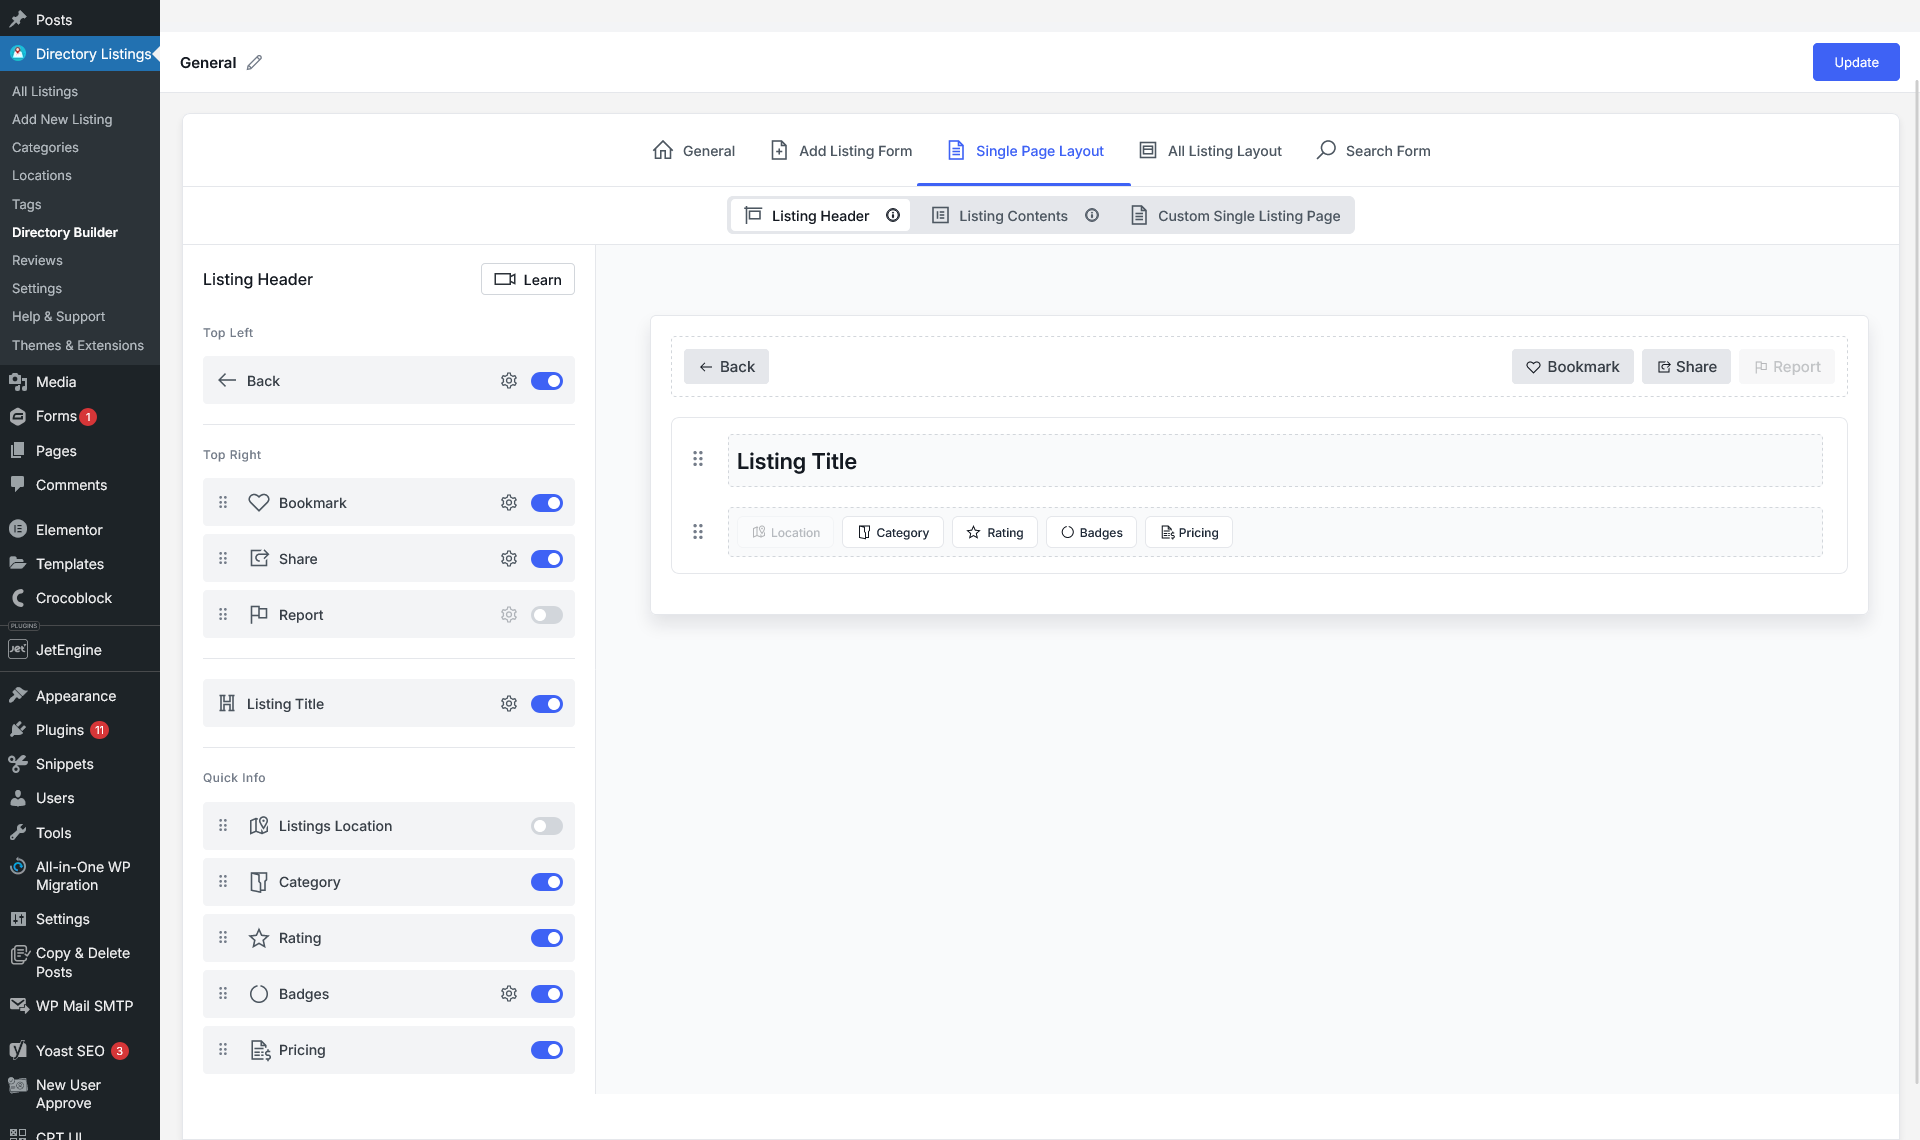The image size is (1920, 1140).
Task: Click drag handle beside Listing Title preview
Action: pos(698,459)
